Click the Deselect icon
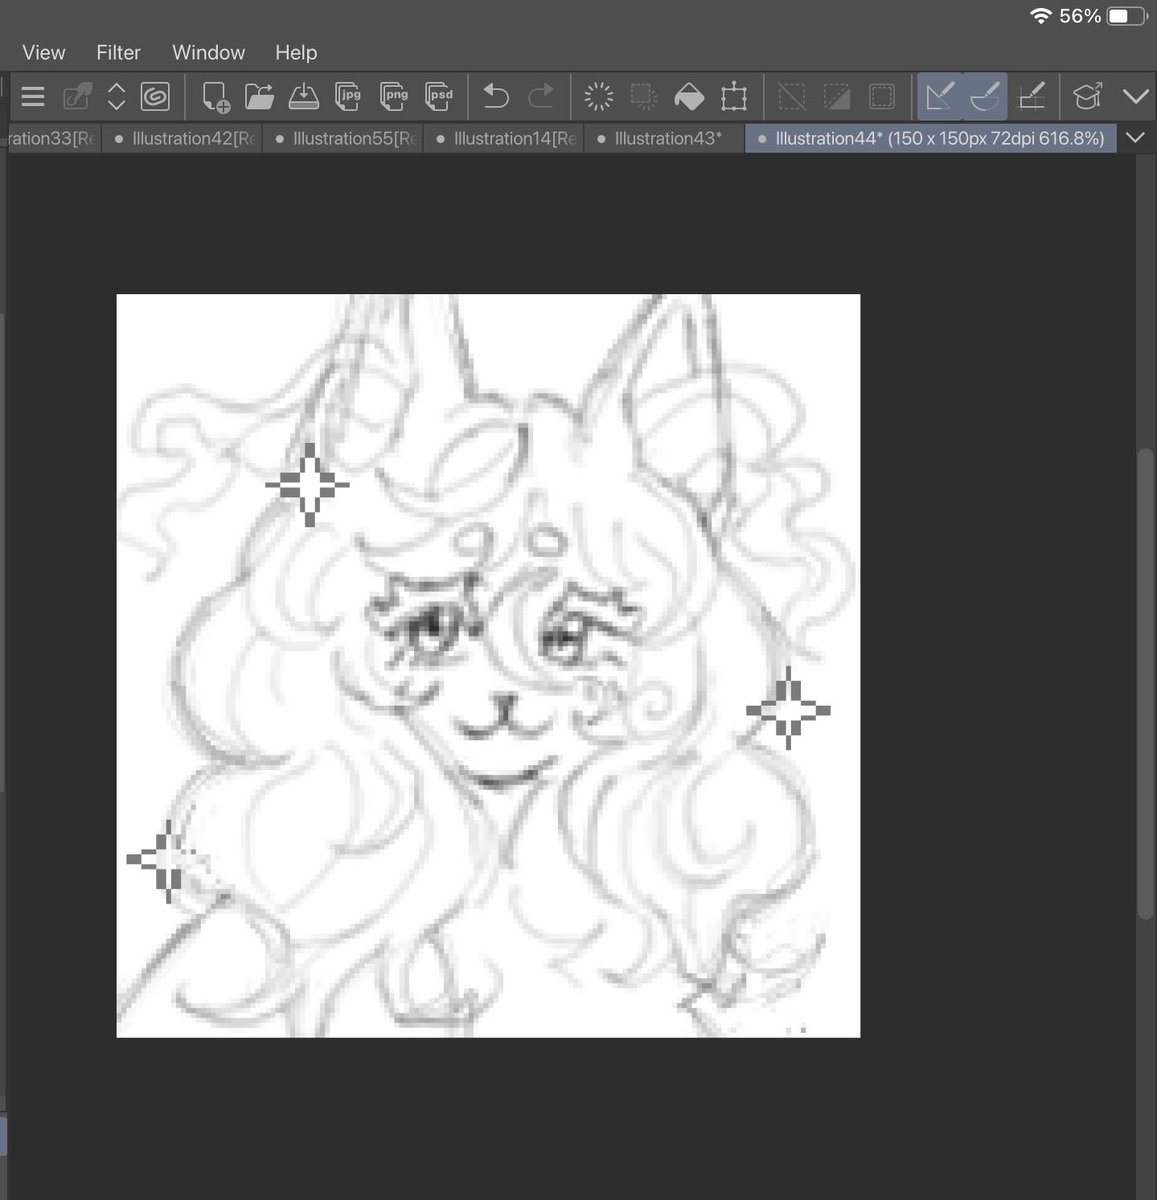 tap(791, 97)
